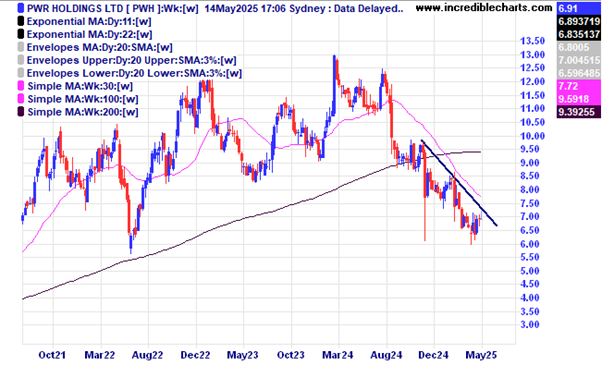Click the 6.893719 EMA value box
The height and width of the screenshot is (365, 602).
[x=579, y=21]
